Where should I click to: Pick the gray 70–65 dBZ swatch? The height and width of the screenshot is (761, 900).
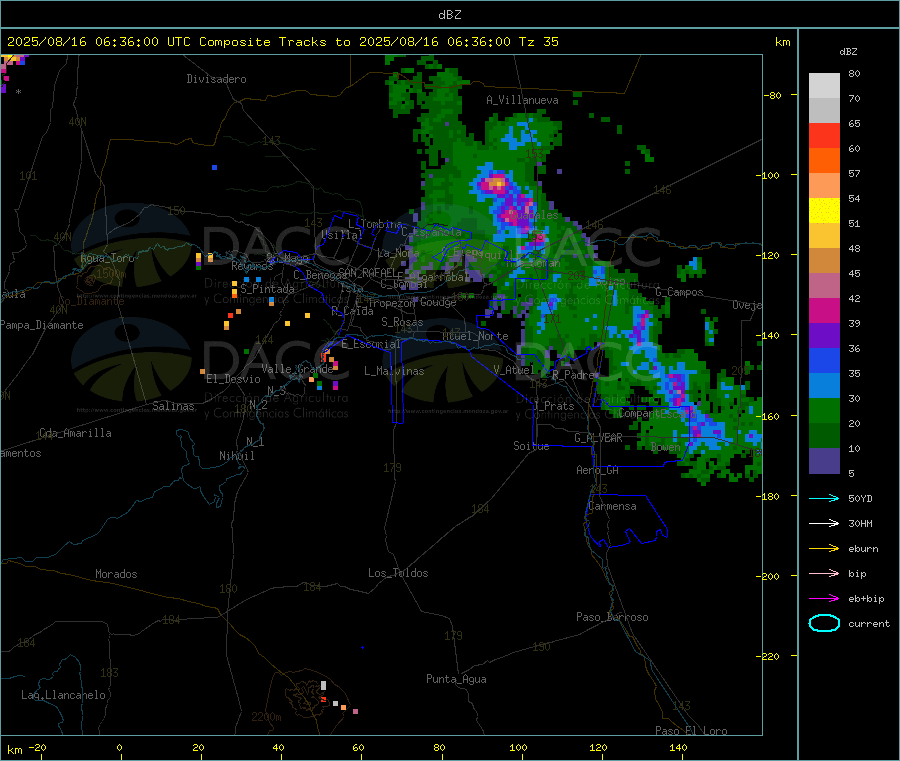(x=824, y=111)
